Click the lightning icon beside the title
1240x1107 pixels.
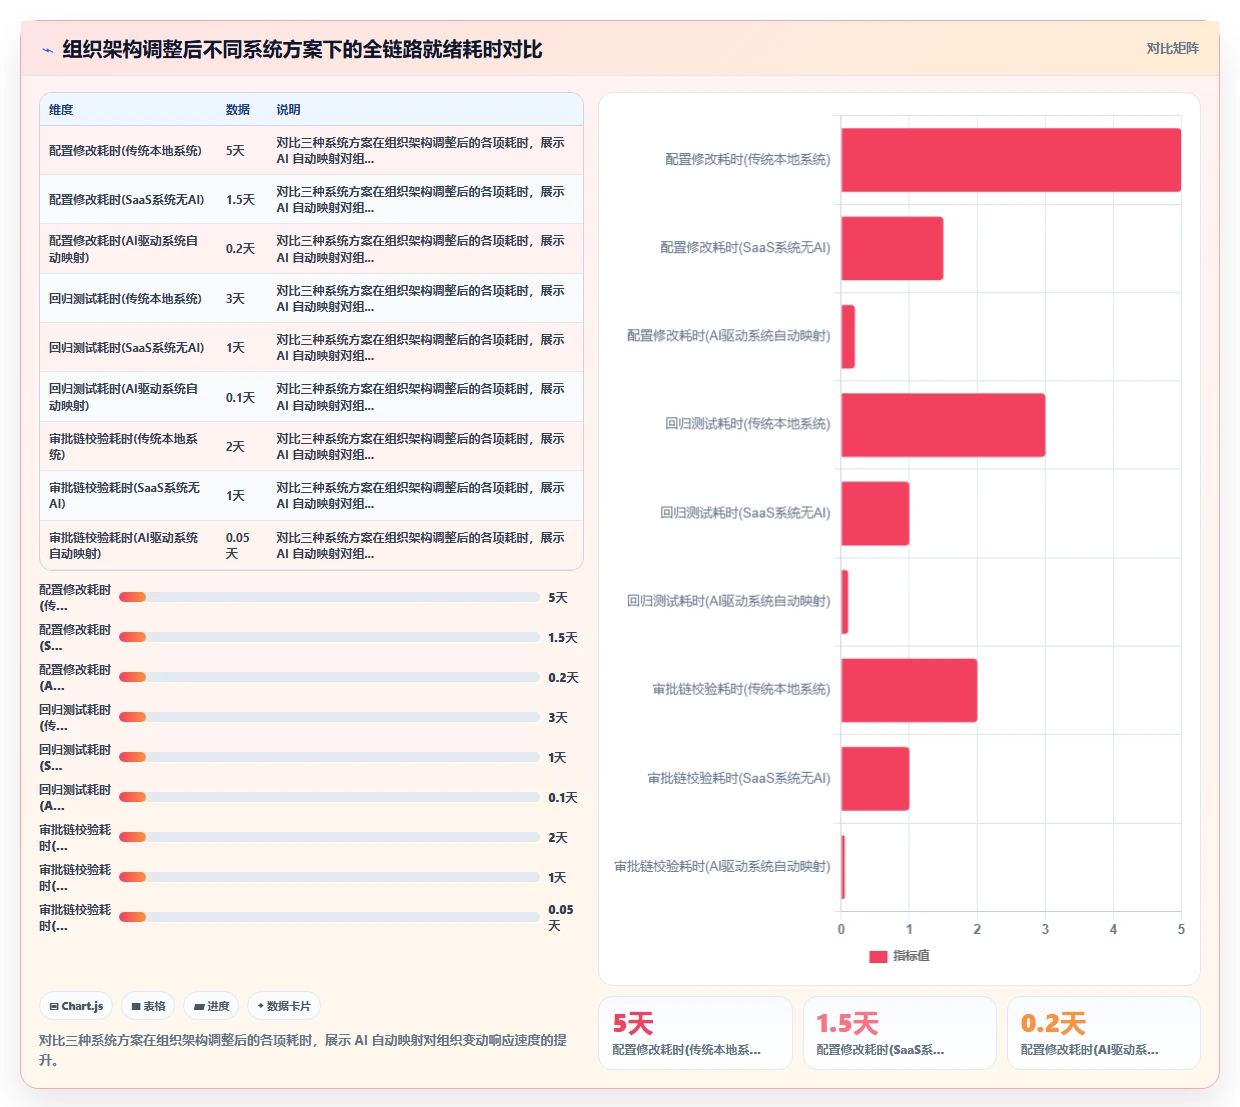[47, 50]
